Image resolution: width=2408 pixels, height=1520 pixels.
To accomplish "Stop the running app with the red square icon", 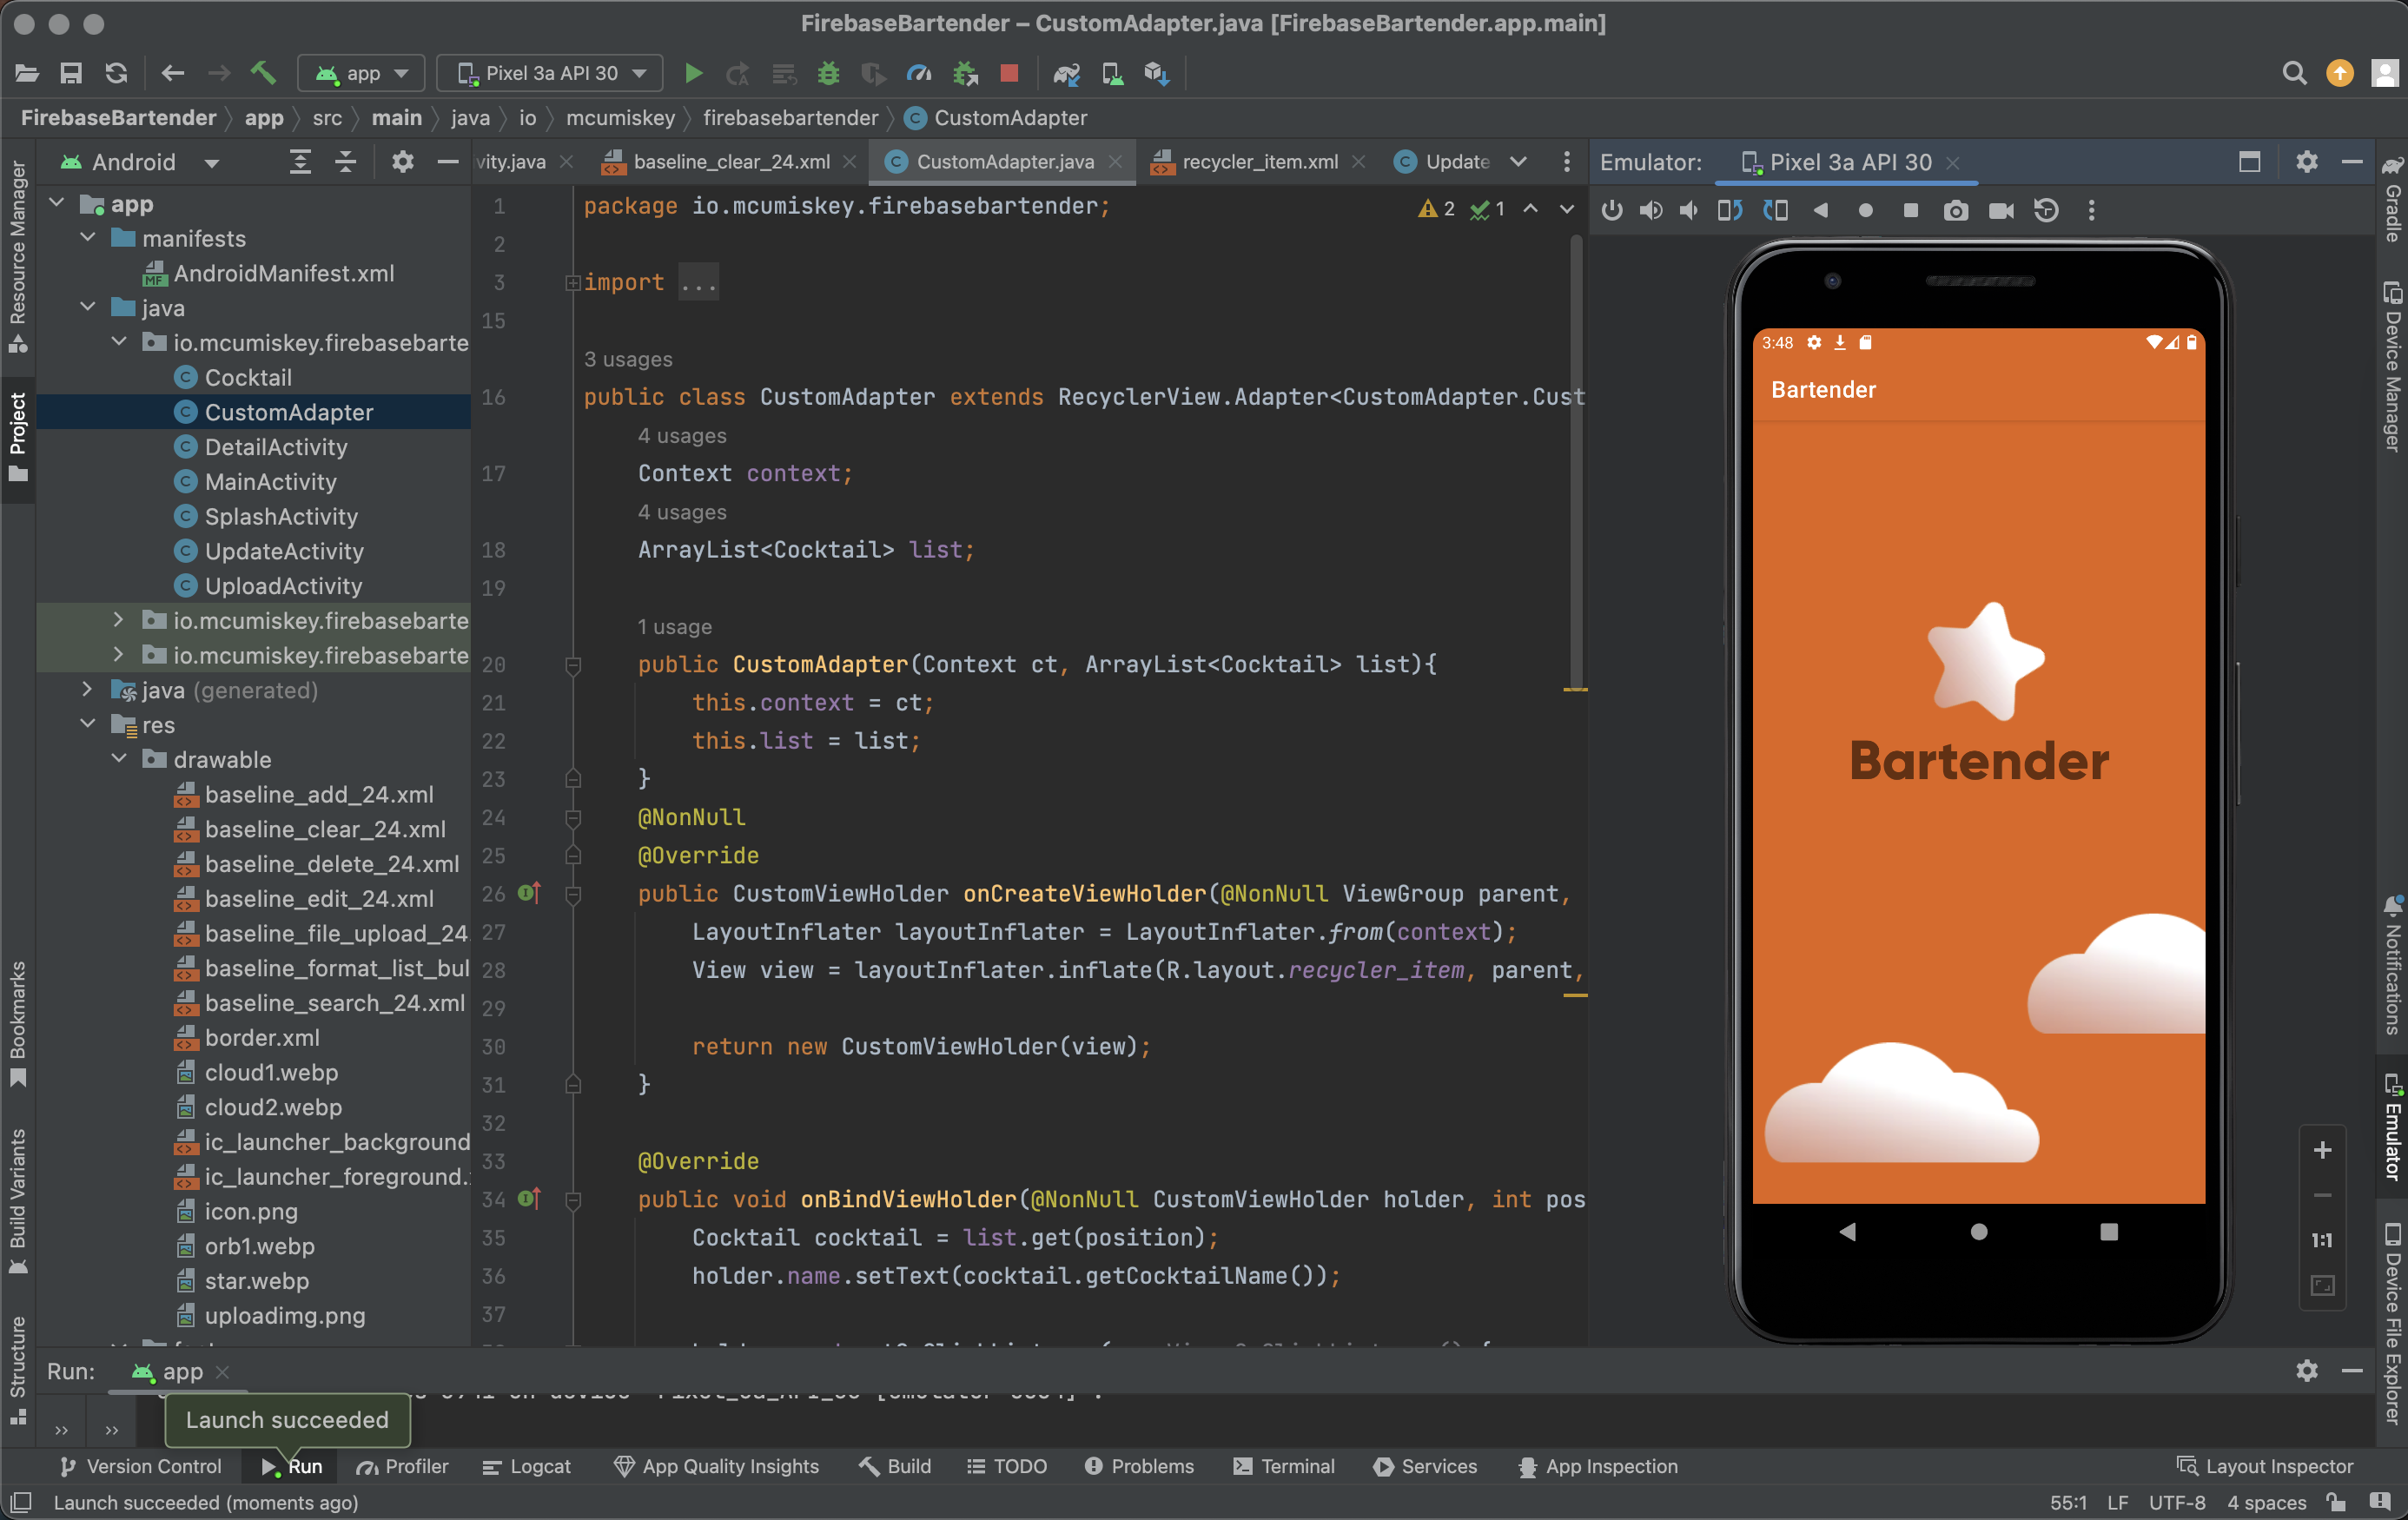I will (x=1009, y=73).
